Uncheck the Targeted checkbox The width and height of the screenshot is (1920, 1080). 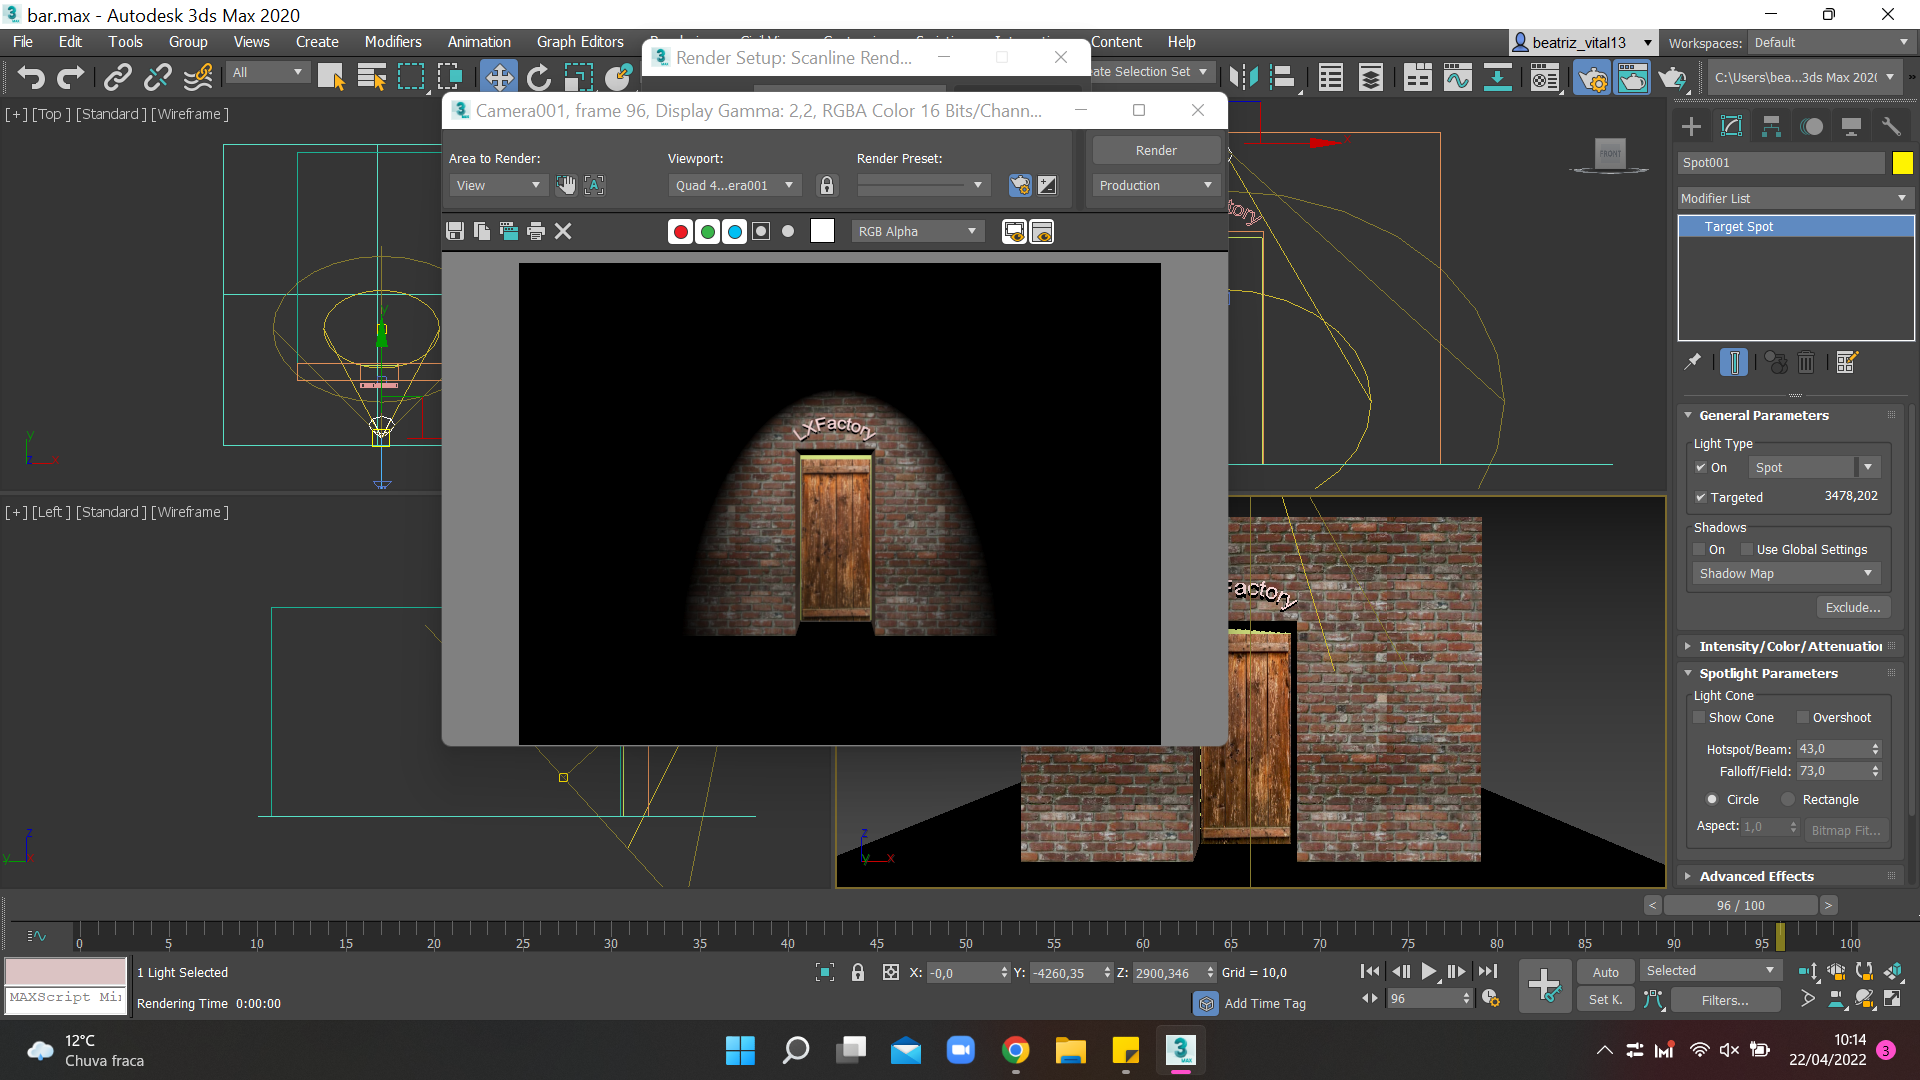tap(1700, 497)
